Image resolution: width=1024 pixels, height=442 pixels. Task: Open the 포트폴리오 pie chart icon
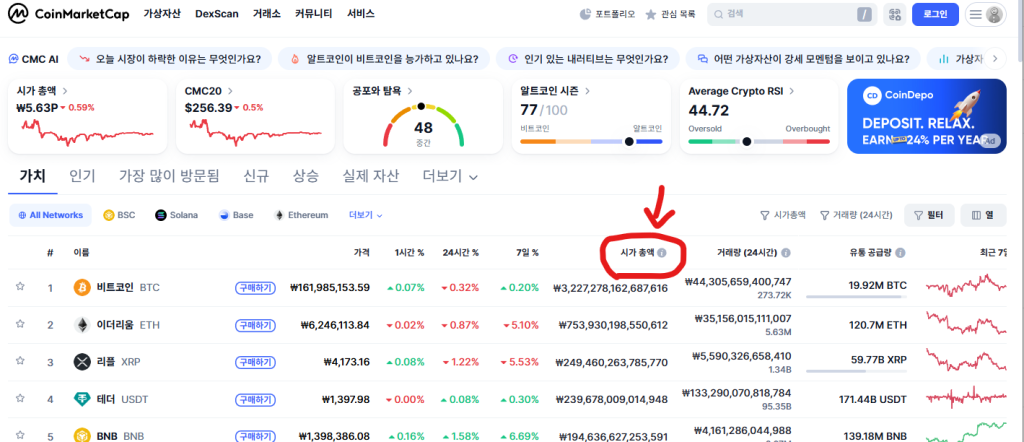[x=586, y=15]
